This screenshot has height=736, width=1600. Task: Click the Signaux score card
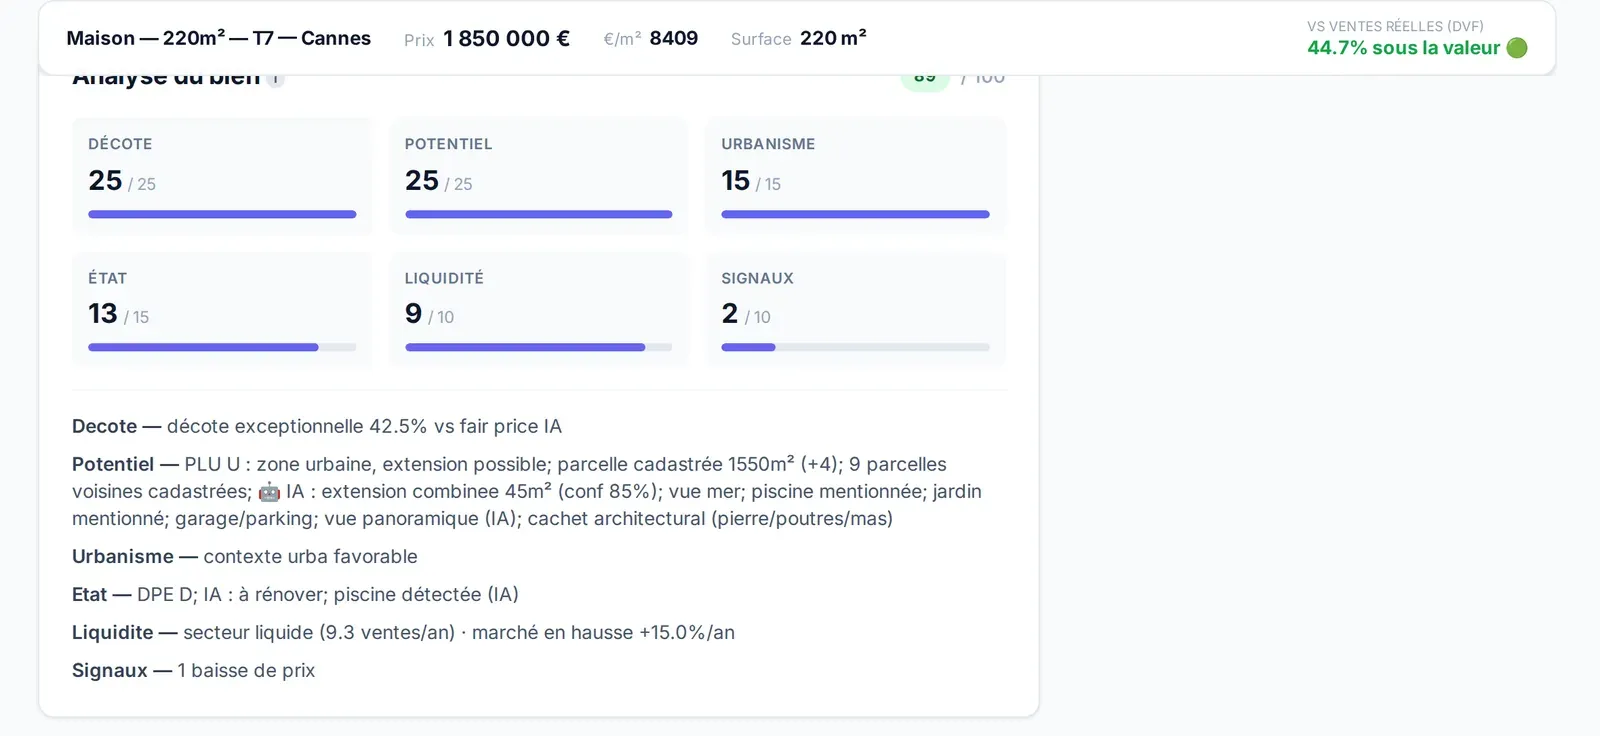tap(856, 310)
